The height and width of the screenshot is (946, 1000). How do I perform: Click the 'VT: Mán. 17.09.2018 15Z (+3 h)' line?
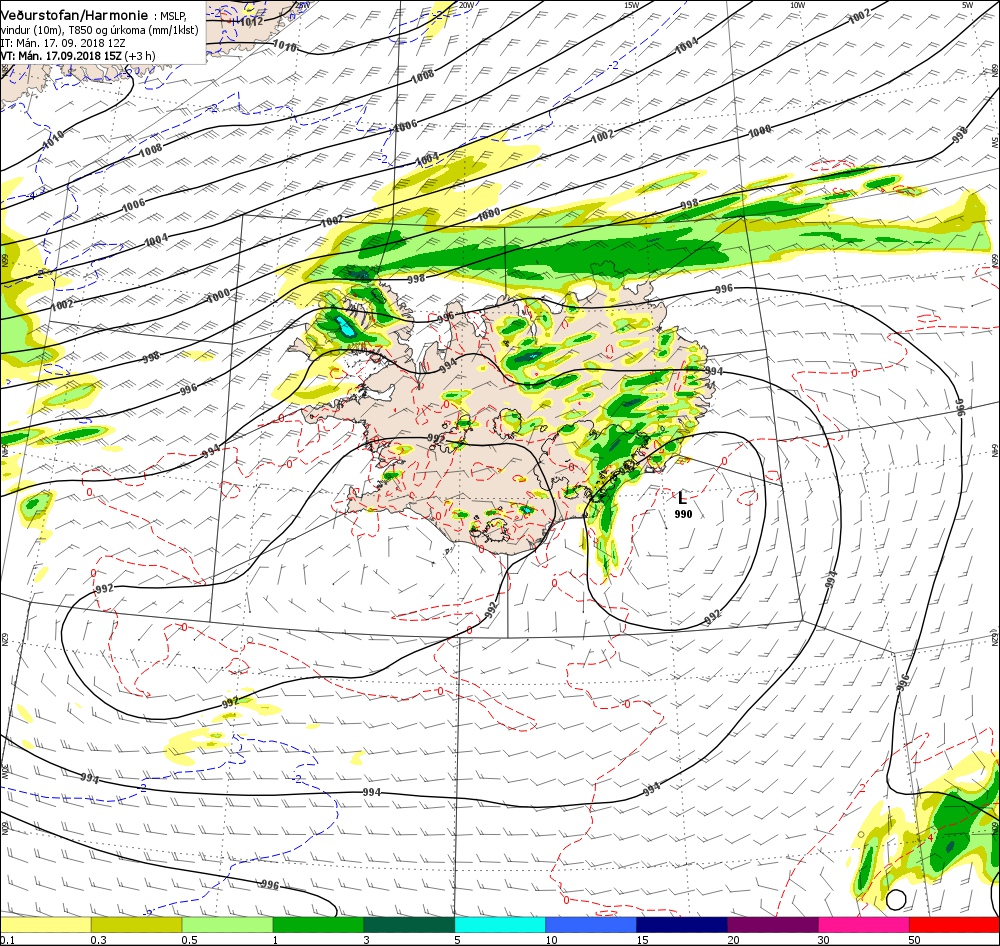(x=78, y=56)
